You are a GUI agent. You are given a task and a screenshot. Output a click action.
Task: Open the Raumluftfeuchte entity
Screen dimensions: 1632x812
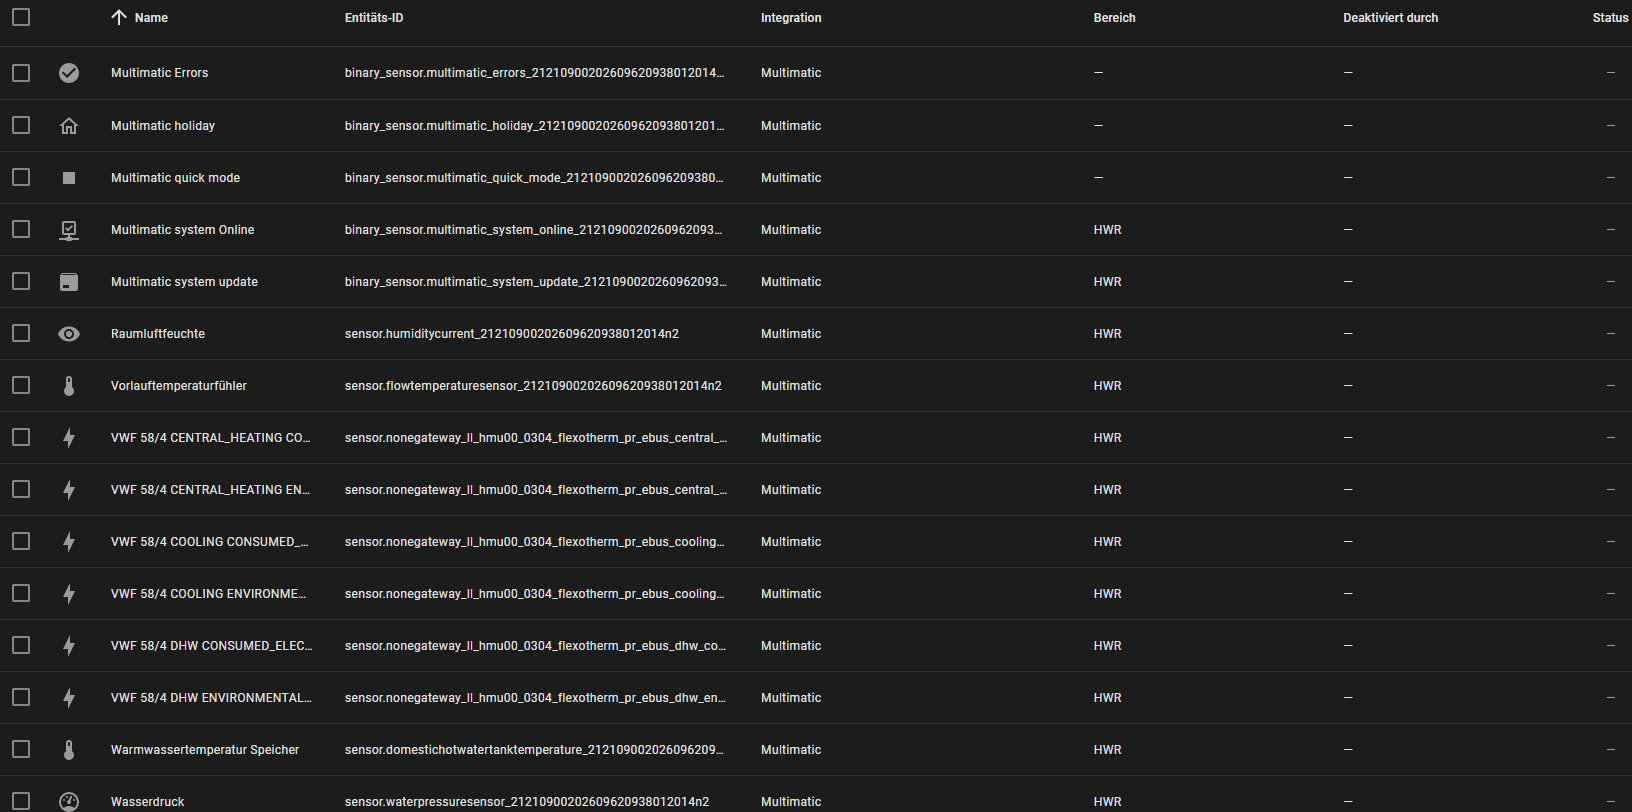coord(158,334)
